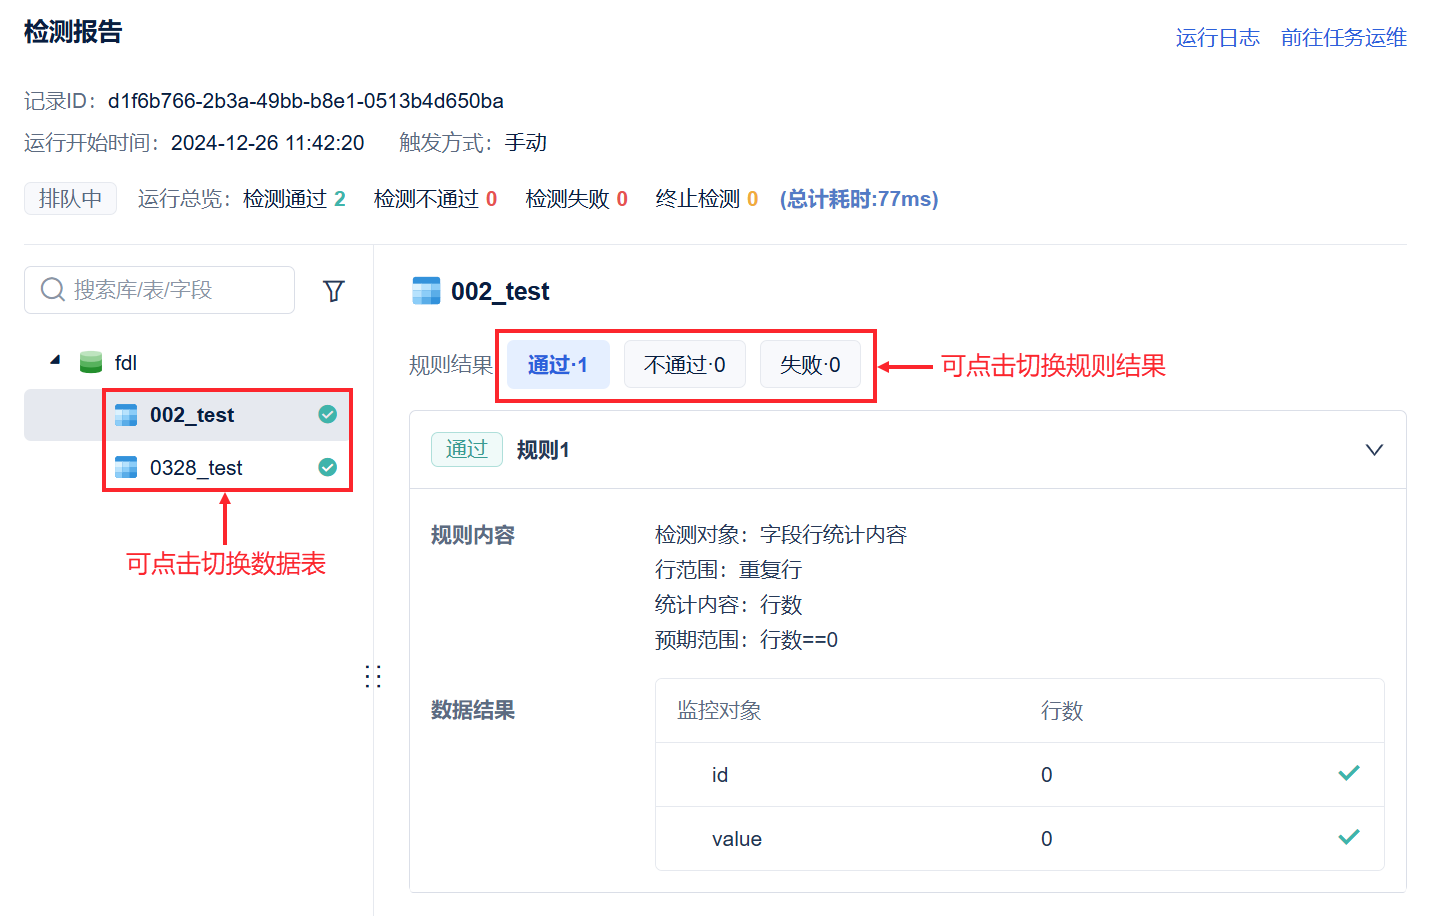Click the 行范围：重复行 line

pos(728,570)
